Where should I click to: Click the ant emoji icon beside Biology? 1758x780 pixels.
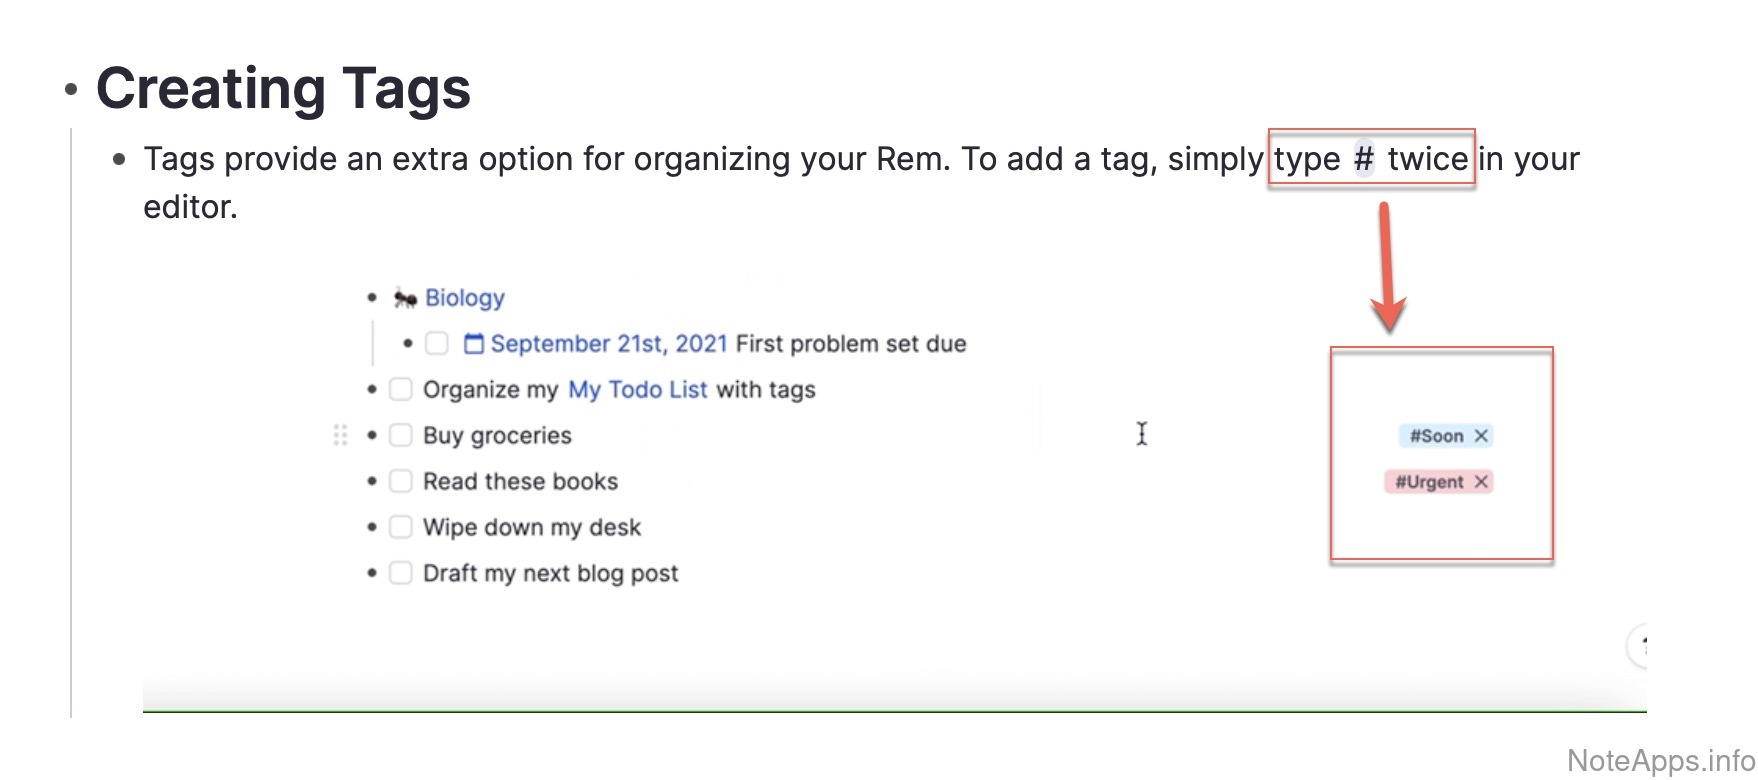[405, 298]
